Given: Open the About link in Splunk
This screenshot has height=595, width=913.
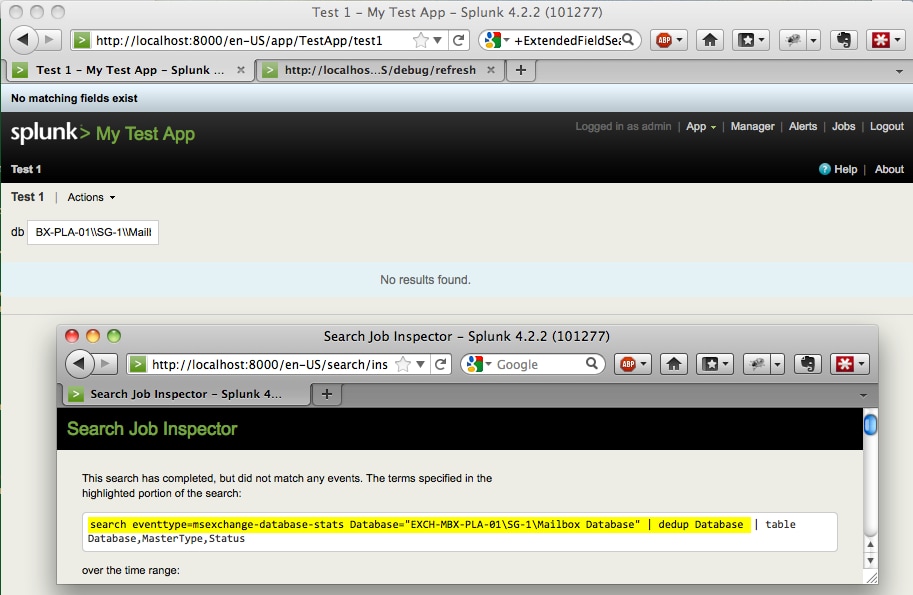Looking at the screenshot, I should (889, 169).
